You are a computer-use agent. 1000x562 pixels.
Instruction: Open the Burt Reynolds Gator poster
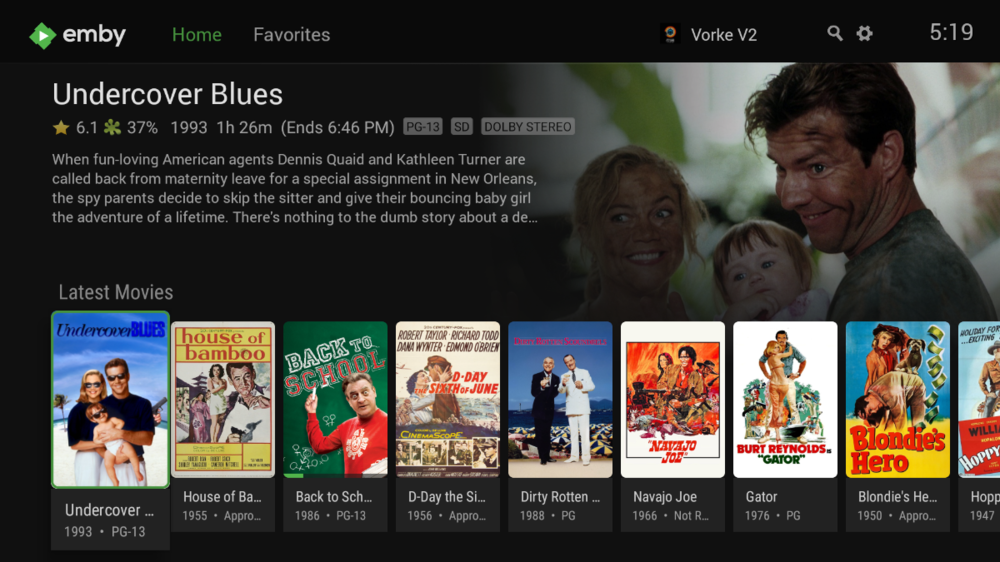pos(785,399)
